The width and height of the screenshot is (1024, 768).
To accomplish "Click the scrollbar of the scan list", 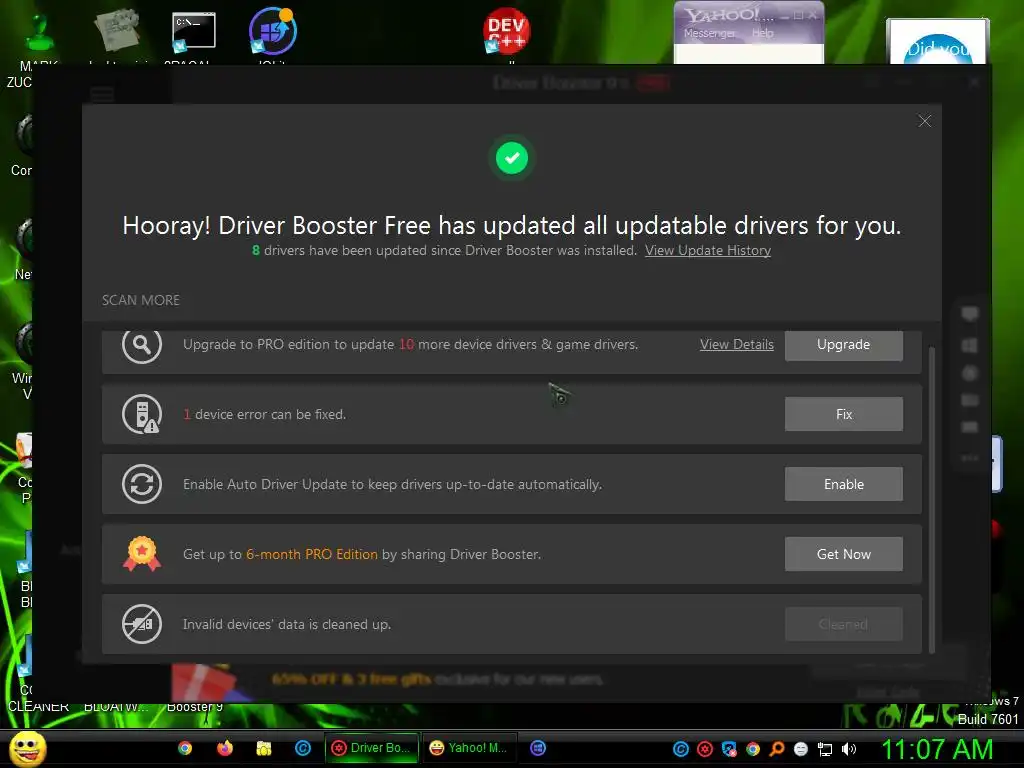I will click(x=931, y=500).
